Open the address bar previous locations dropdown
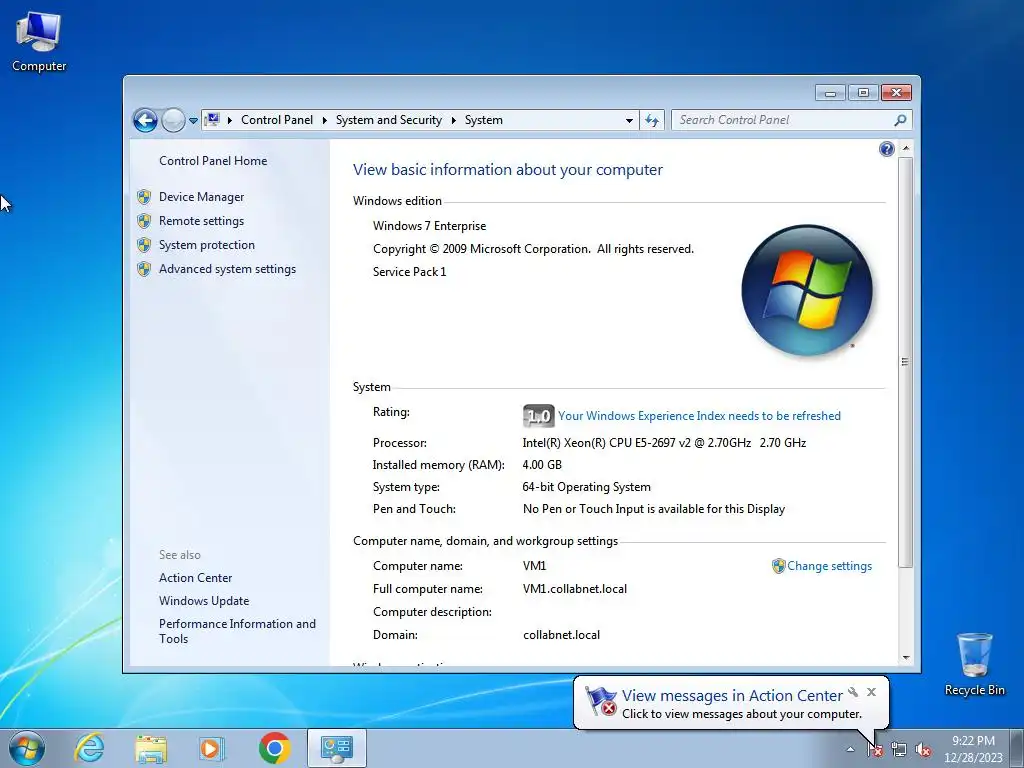Viewport: 1024px width, 768px height. pyautogui.click(x=629, y=120)
